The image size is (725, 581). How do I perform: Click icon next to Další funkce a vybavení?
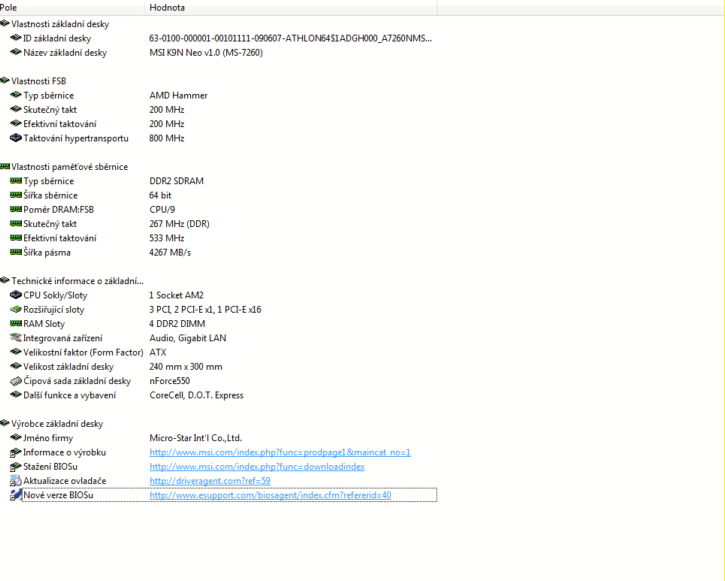pos(16,395)
